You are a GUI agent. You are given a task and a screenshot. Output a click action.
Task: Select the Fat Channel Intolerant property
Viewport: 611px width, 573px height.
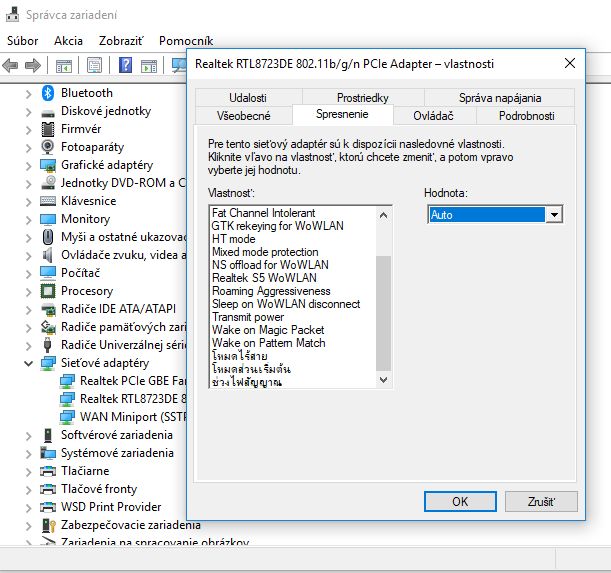[263, 213]
